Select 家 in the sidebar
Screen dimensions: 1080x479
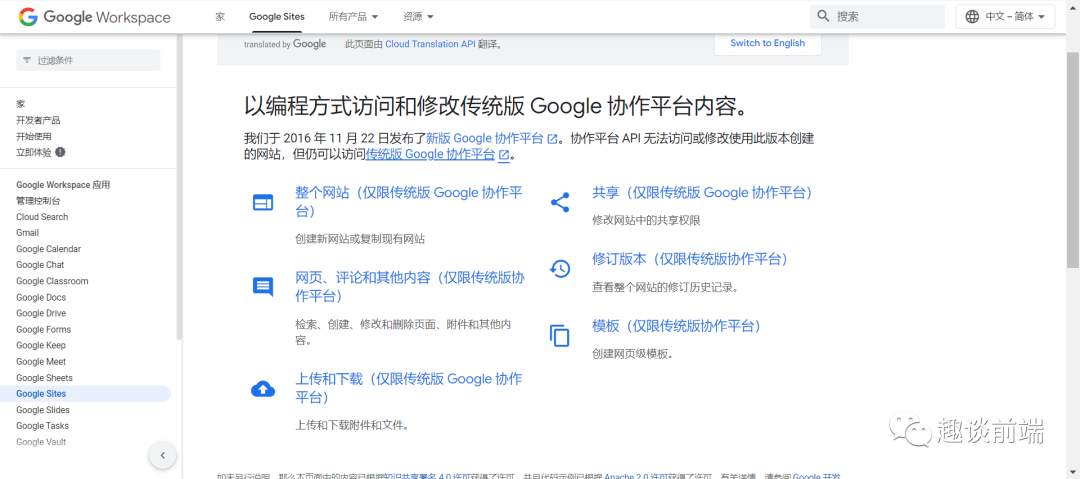tap(21, 104)
